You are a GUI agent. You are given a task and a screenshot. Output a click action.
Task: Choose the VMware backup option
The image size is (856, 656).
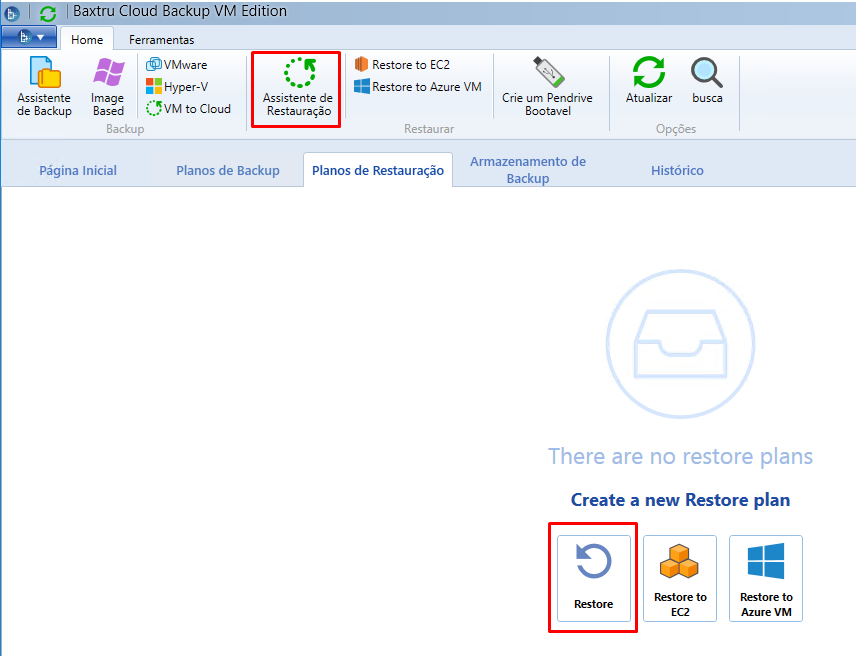point(177,64)
